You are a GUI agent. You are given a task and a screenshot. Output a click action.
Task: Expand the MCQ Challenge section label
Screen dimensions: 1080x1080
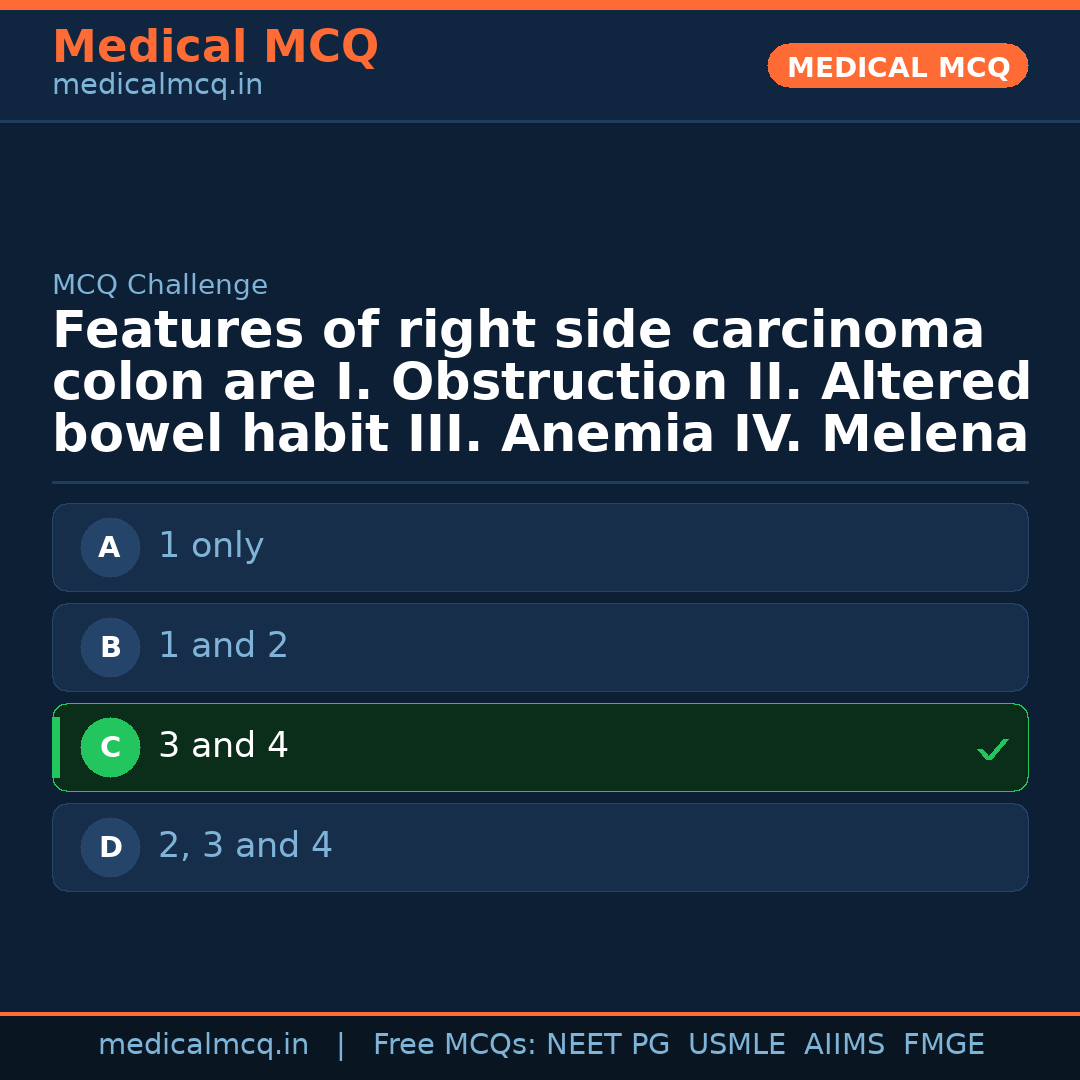[160, 285]
